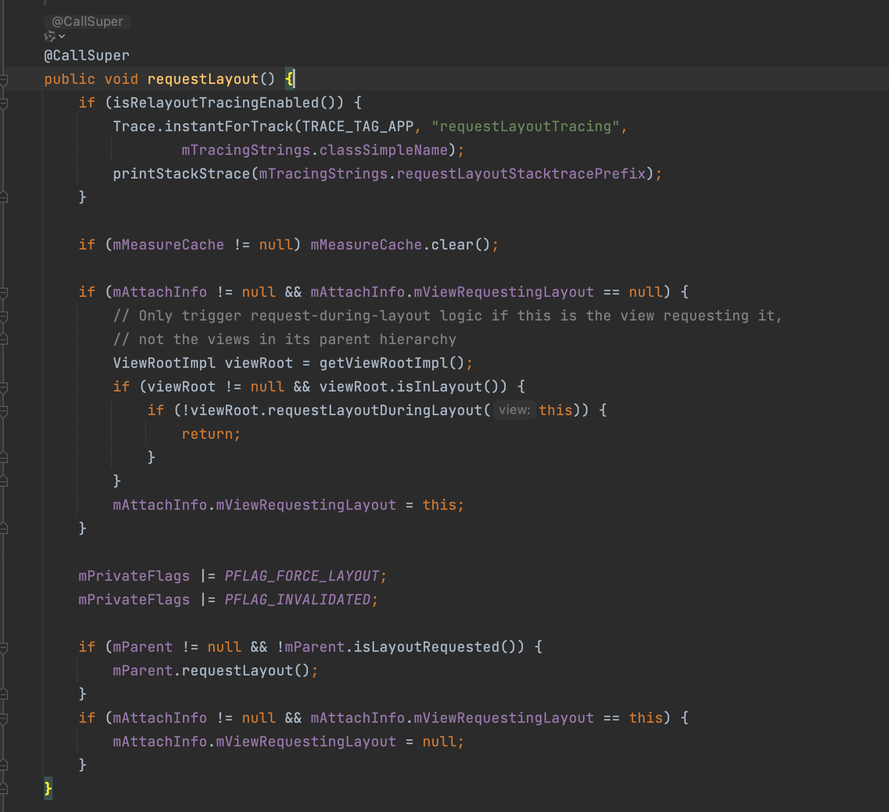Click the 'view:' parameter name hint

tap(514, 410)
